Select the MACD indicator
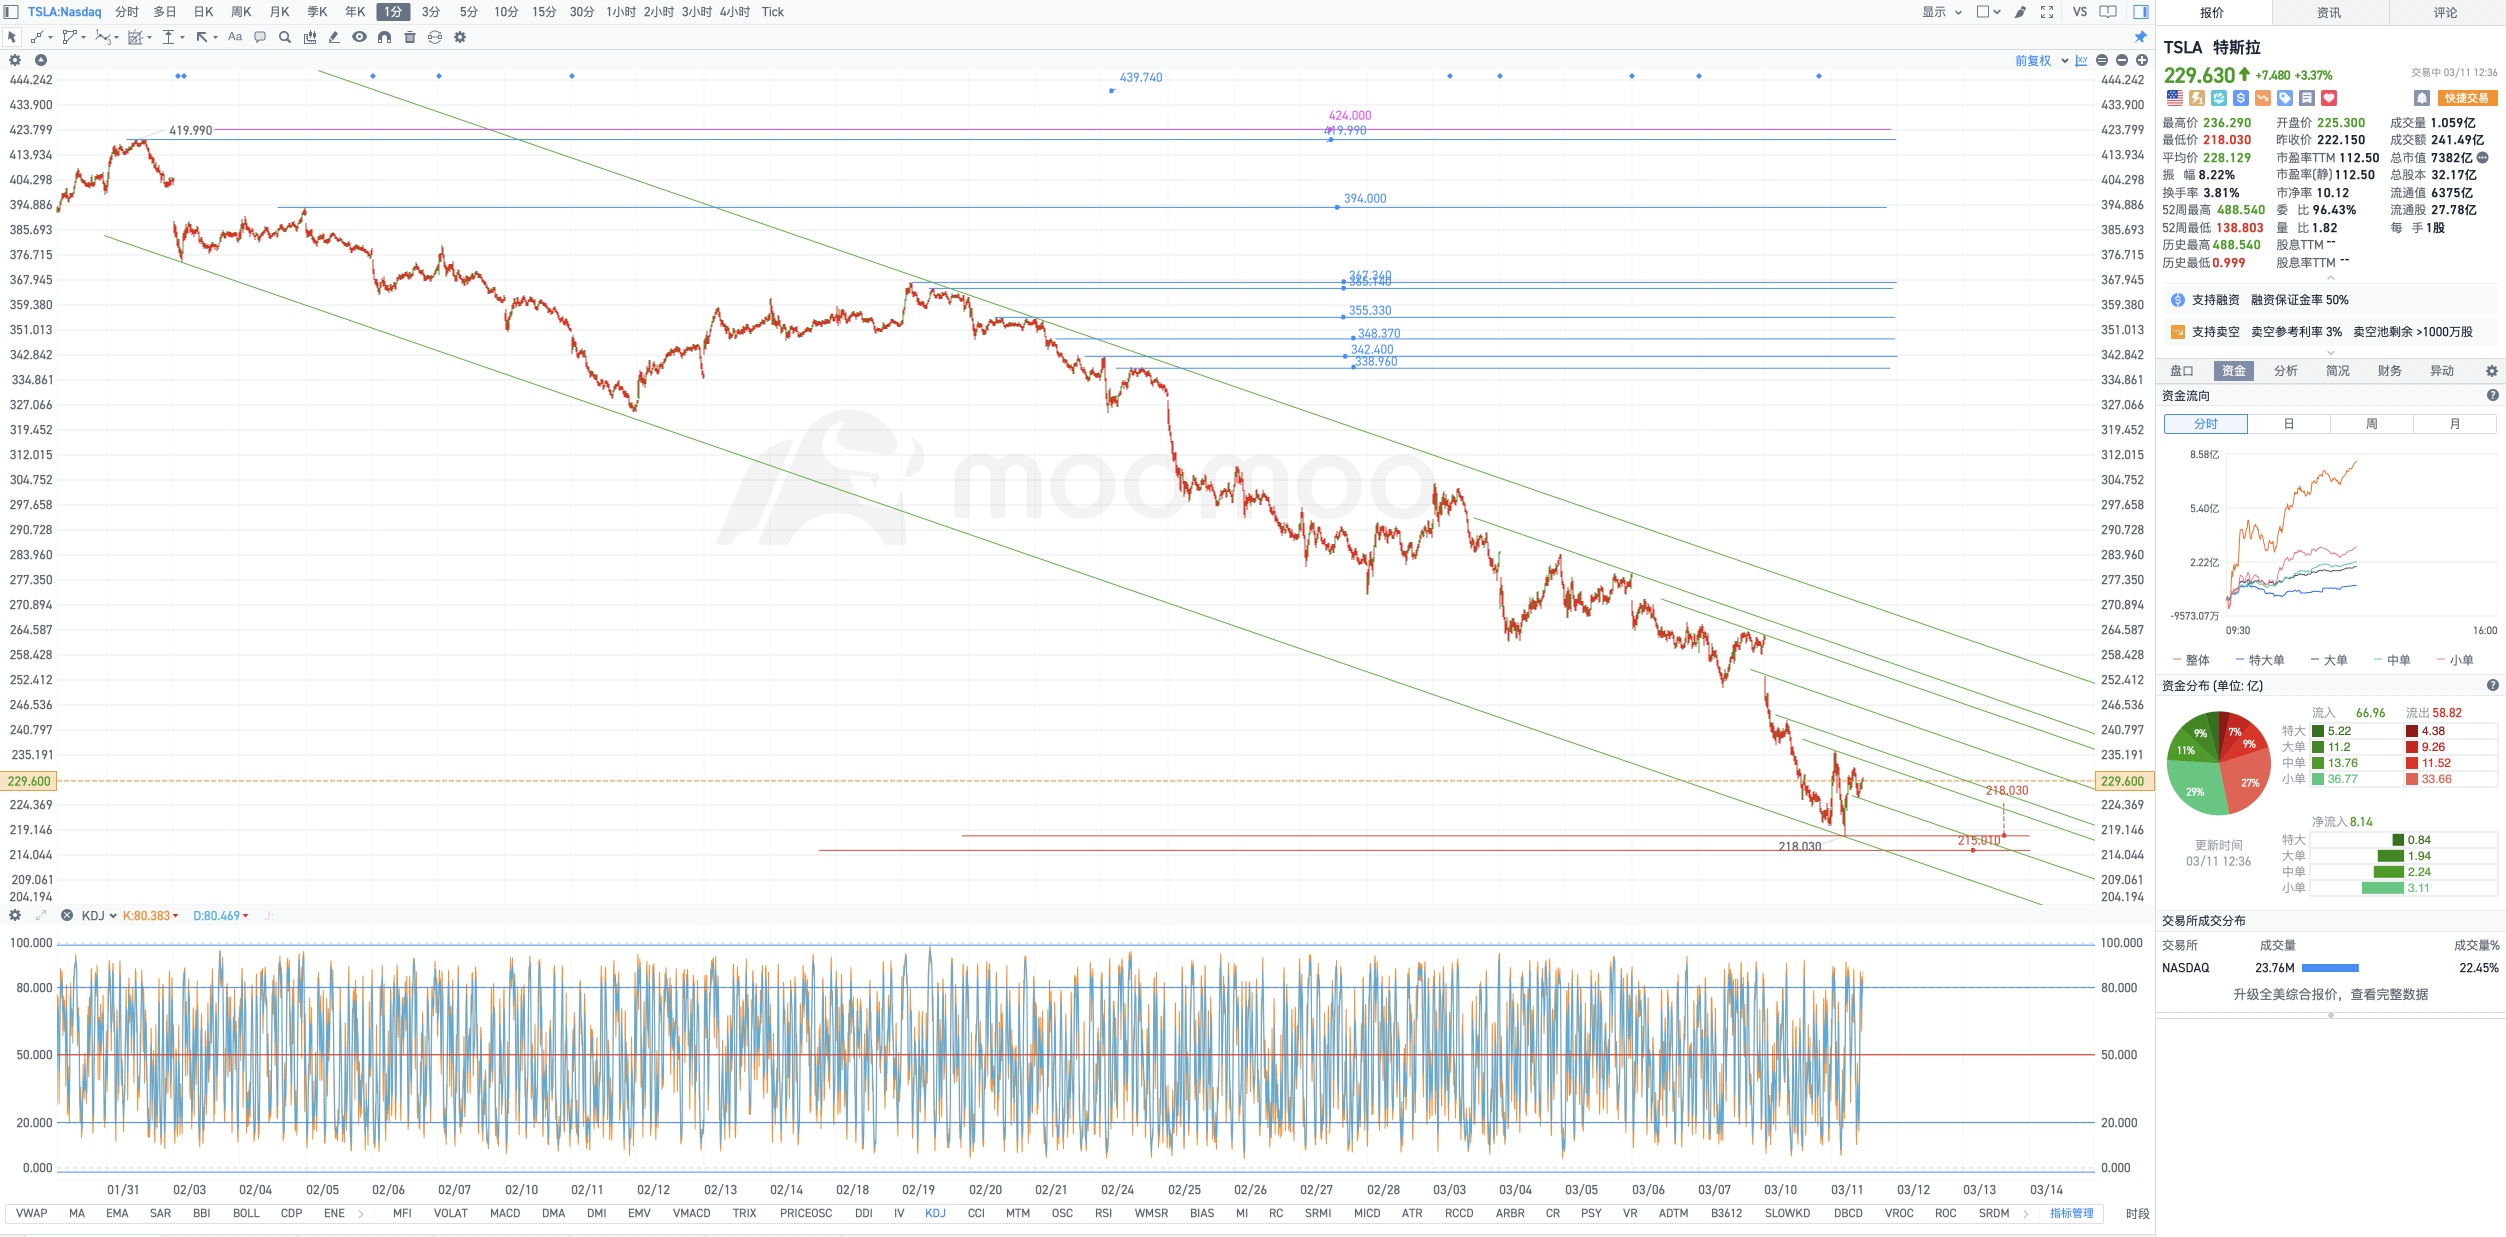The width and height of the screenshot is (2506, 1237). pyautogui.click(x=505, y=1214)
